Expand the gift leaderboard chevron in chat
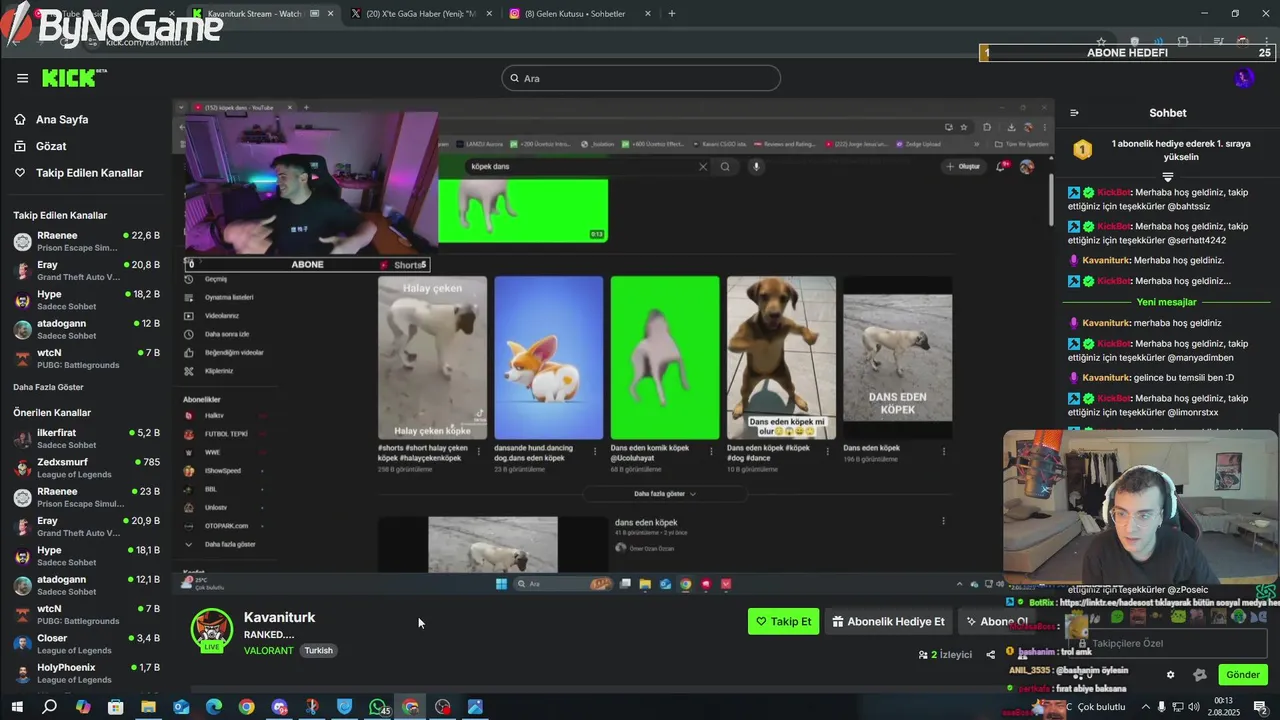 click(x=1167, y=177)
